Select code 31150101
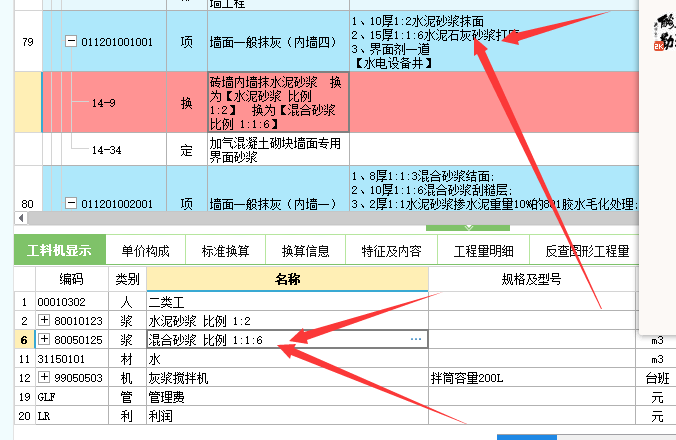676x440 pixels. [x=61, y=359]
